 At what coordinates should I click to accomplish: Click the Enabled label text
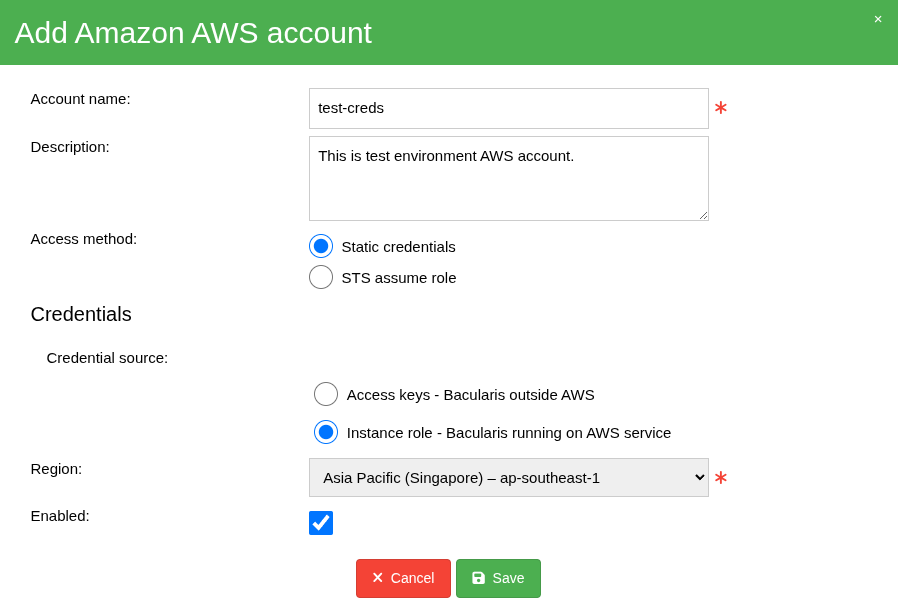coord(60,516)
